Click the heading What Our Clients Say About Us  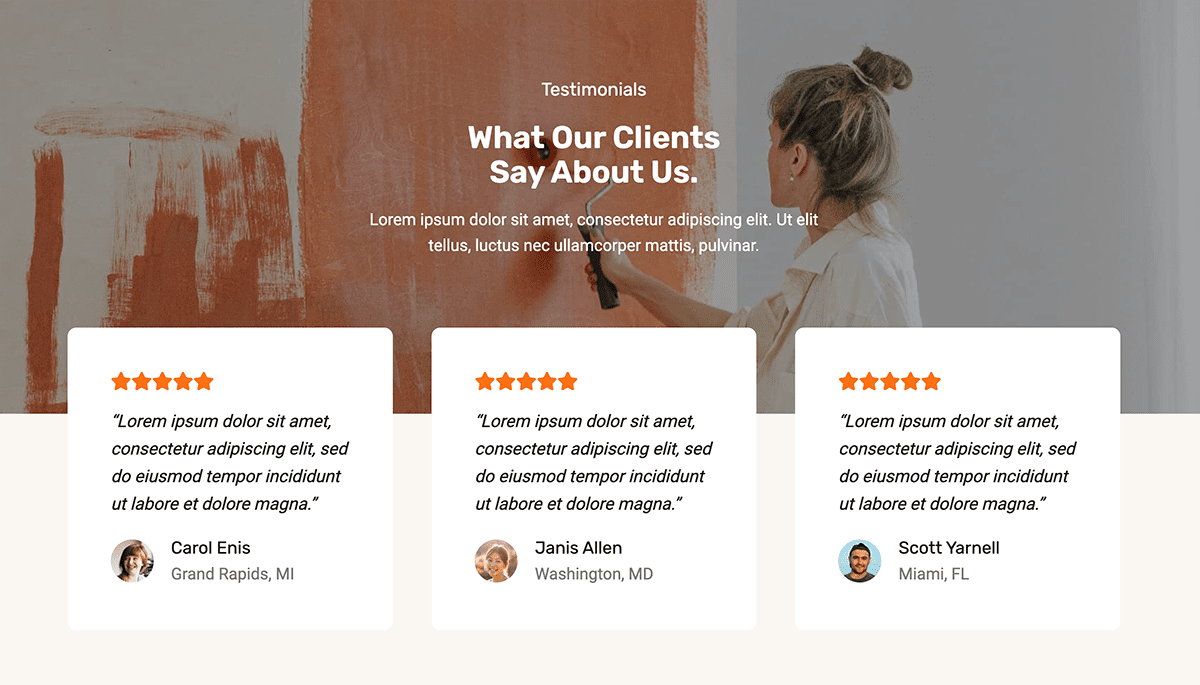click(594, 154)
